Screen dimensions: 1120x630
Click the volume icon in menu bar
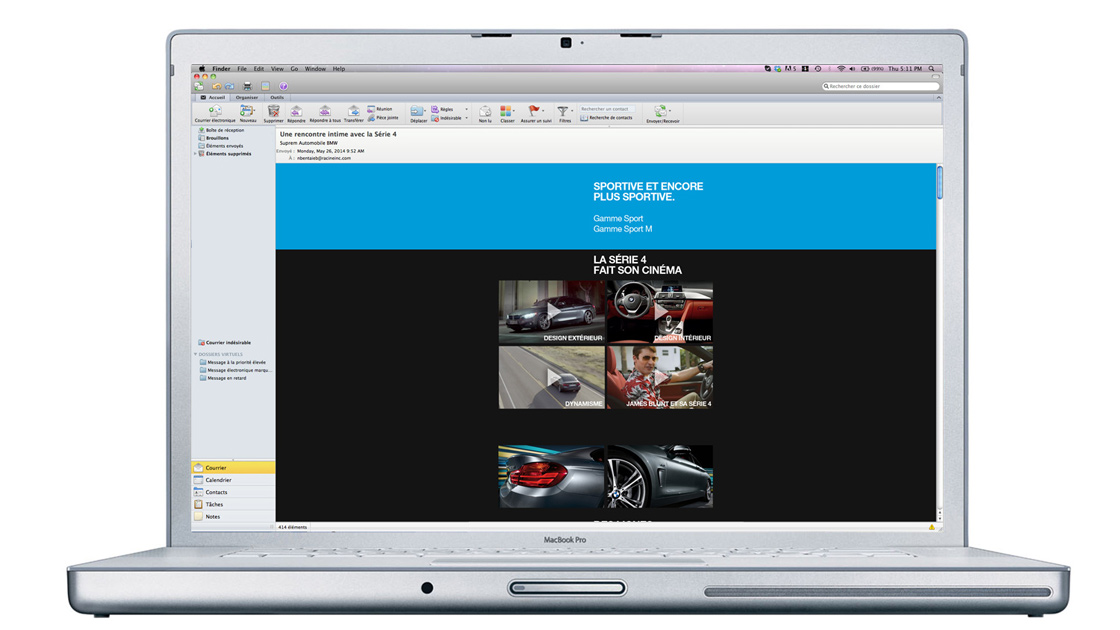[852, 69]
